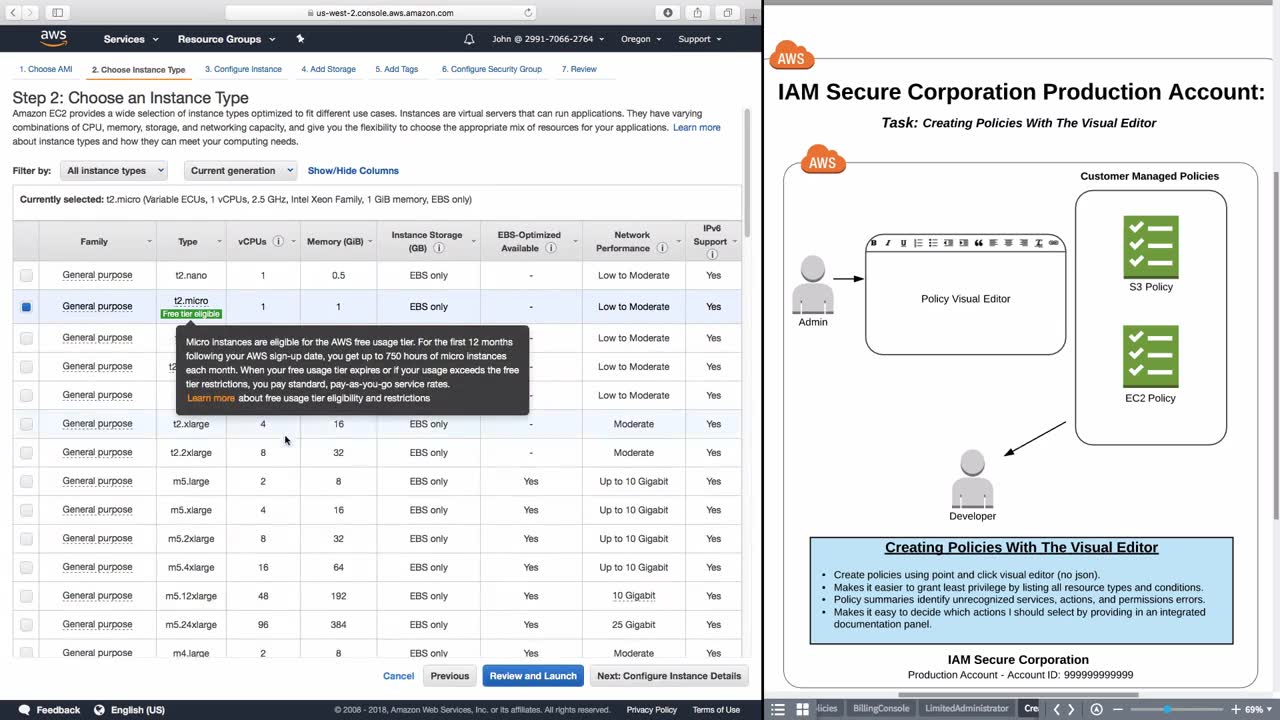Open the Family column sort arrow

(x=149, y=242)
